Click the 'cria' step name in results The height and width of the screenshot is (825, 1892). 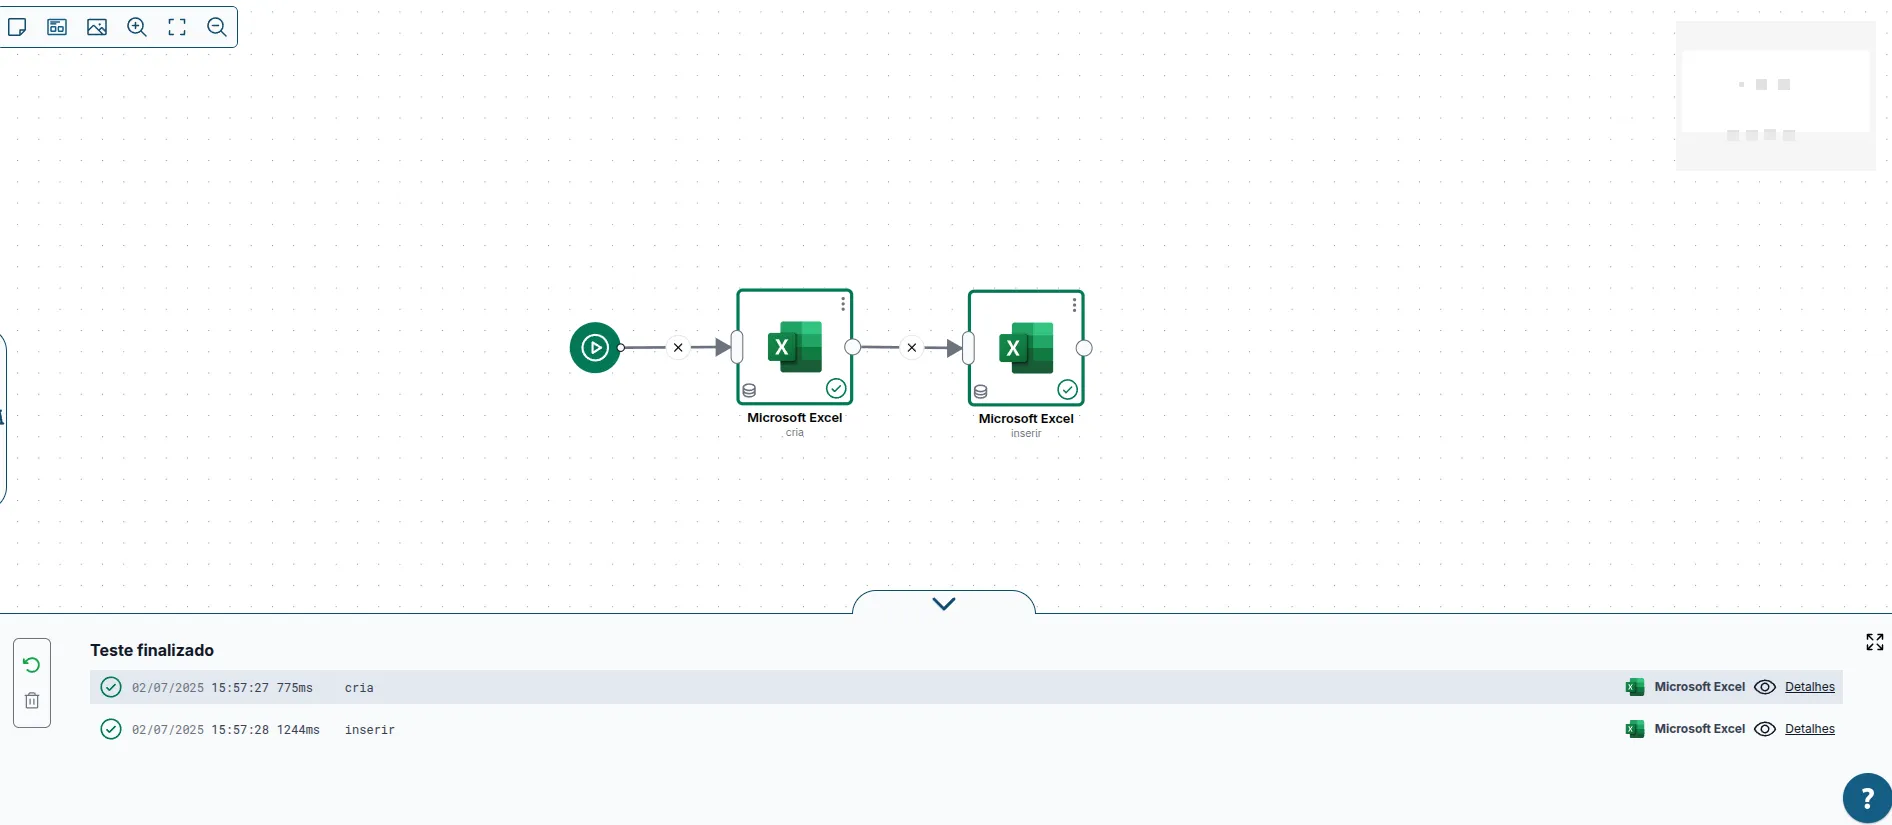click(x=359, y=688)
